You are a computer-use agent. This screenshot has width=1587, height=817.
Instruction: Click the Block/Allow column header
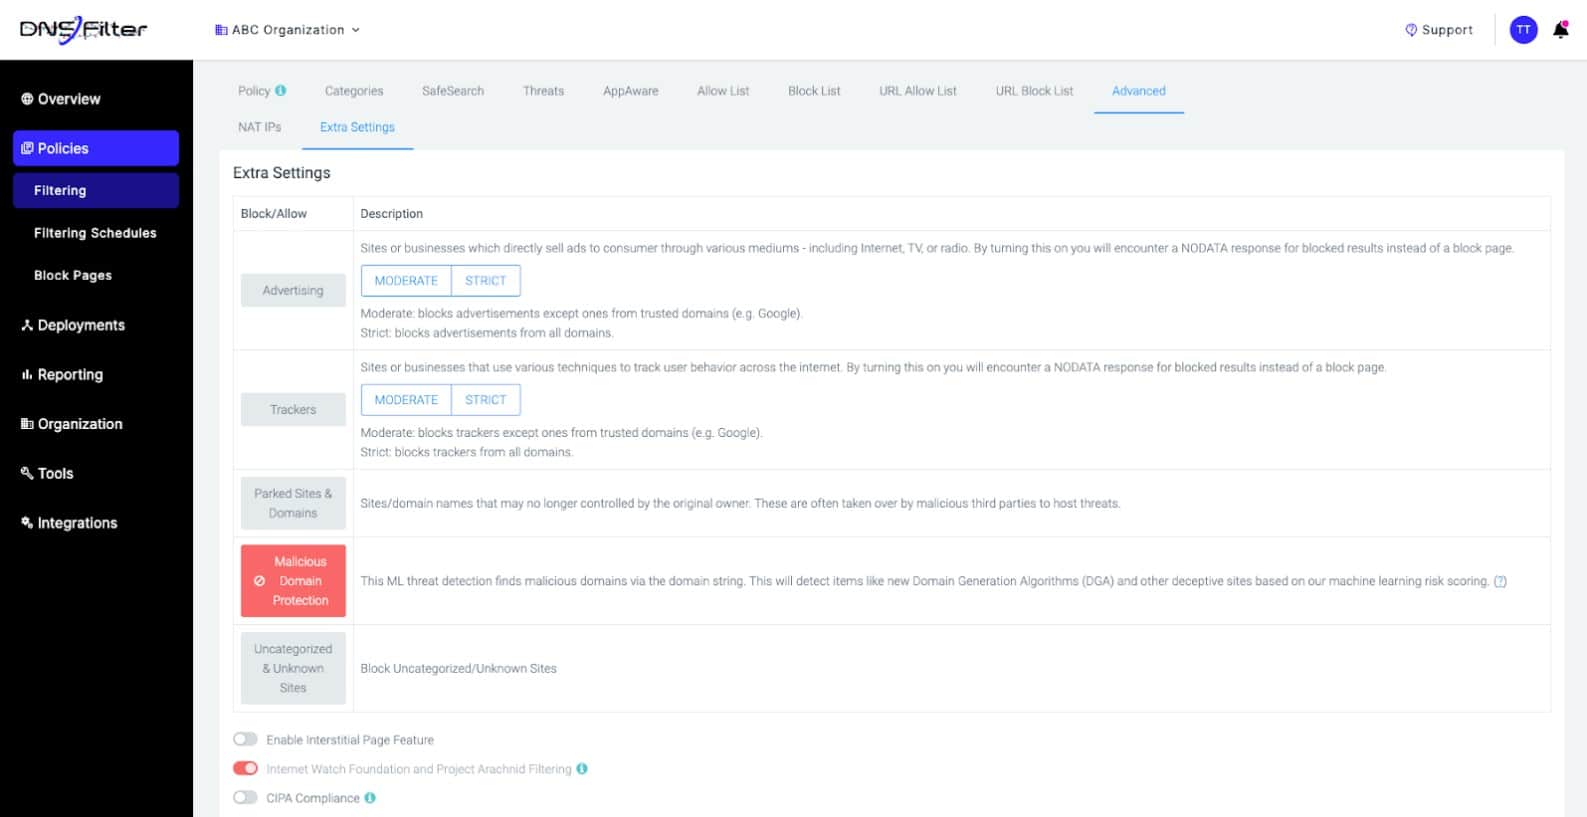point(274,214)
